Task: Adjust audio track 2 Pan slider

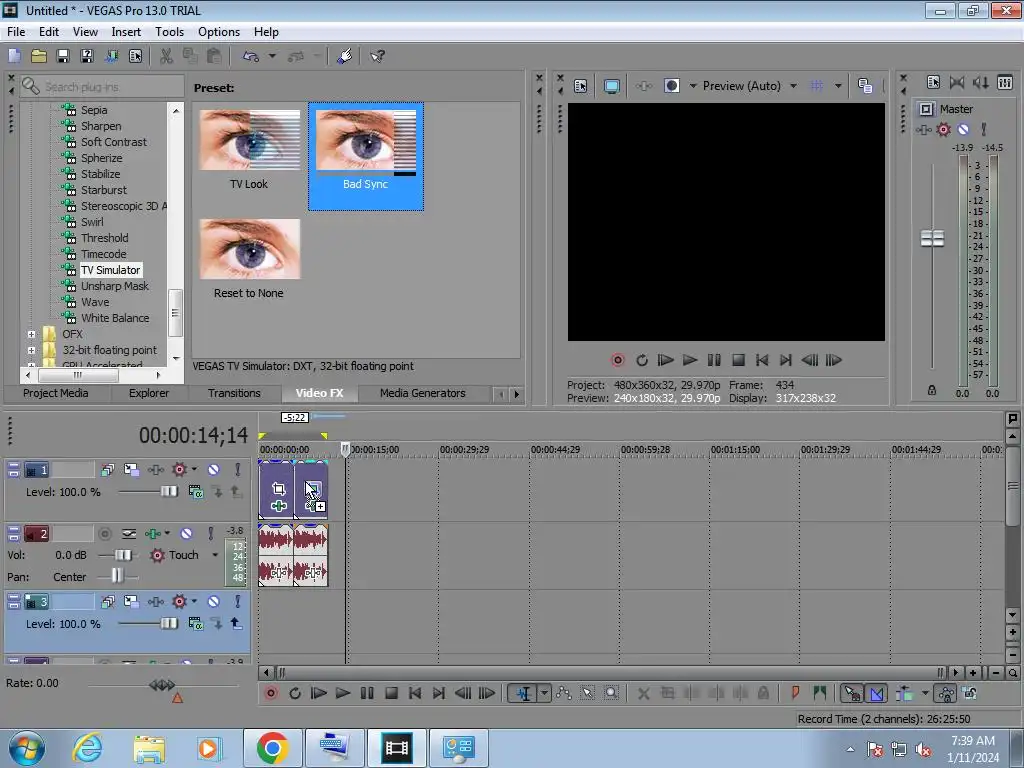Action: coord(117,576)
